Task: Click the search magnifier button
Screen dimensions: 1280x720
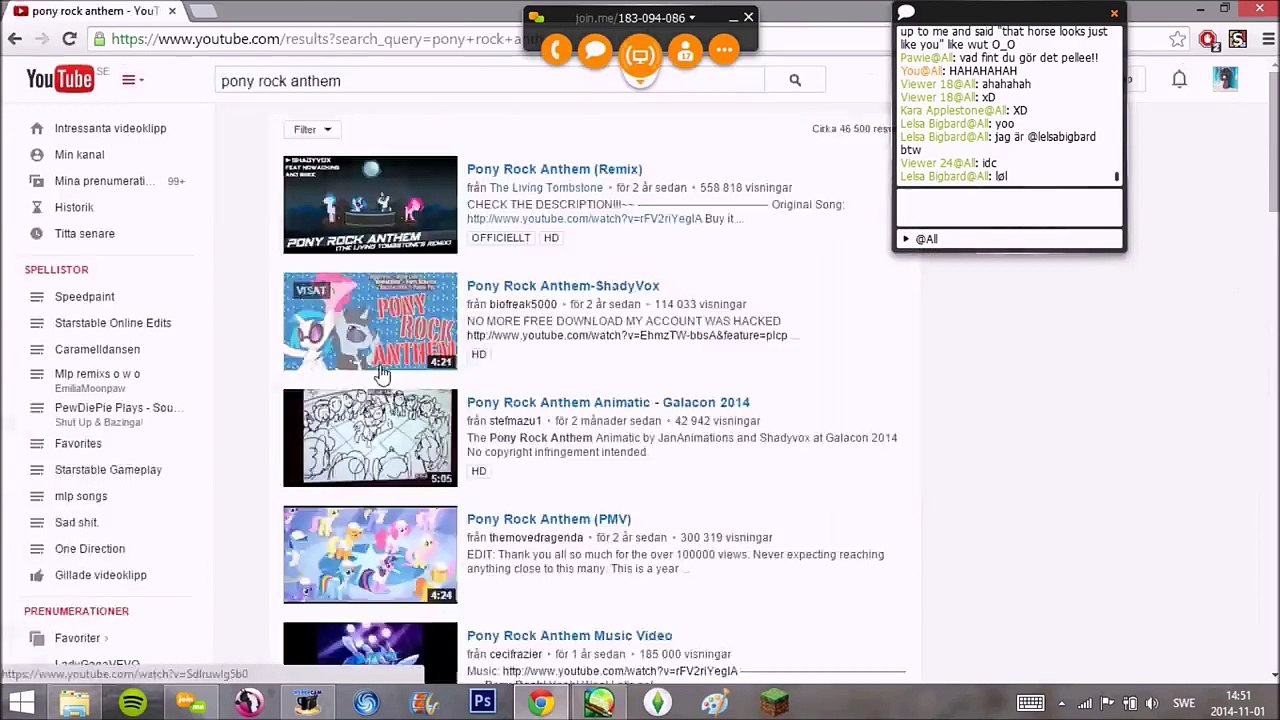Action: click(795, 80)
